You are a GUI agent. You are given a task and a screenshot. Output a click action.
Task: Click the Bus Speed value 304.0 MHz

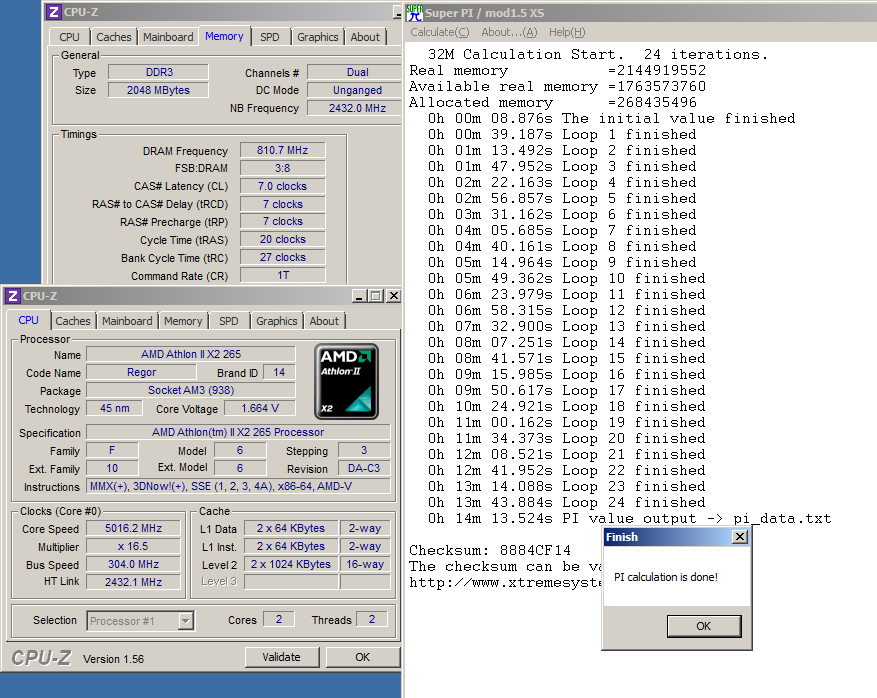(133, 564)
